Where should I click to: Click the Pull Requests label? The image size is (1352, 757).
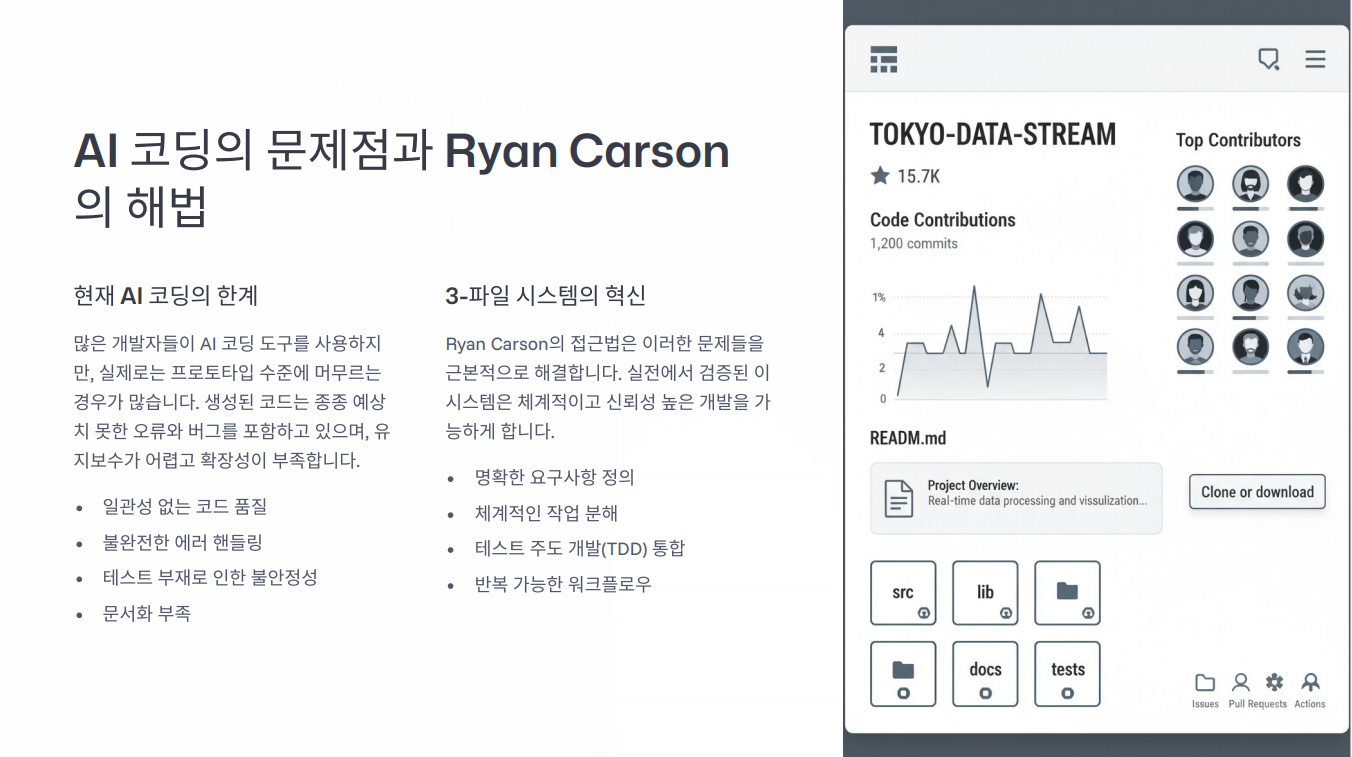coord(1258,704)
